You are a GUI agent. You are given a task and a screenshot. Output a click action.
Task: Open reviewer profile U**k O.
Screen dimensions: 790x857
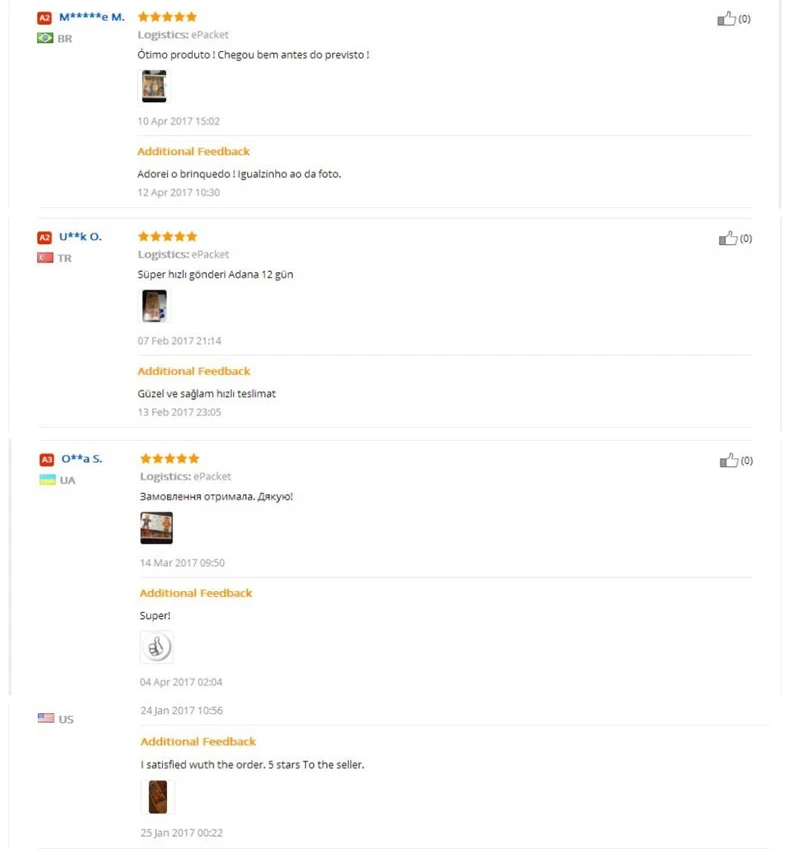80,237
